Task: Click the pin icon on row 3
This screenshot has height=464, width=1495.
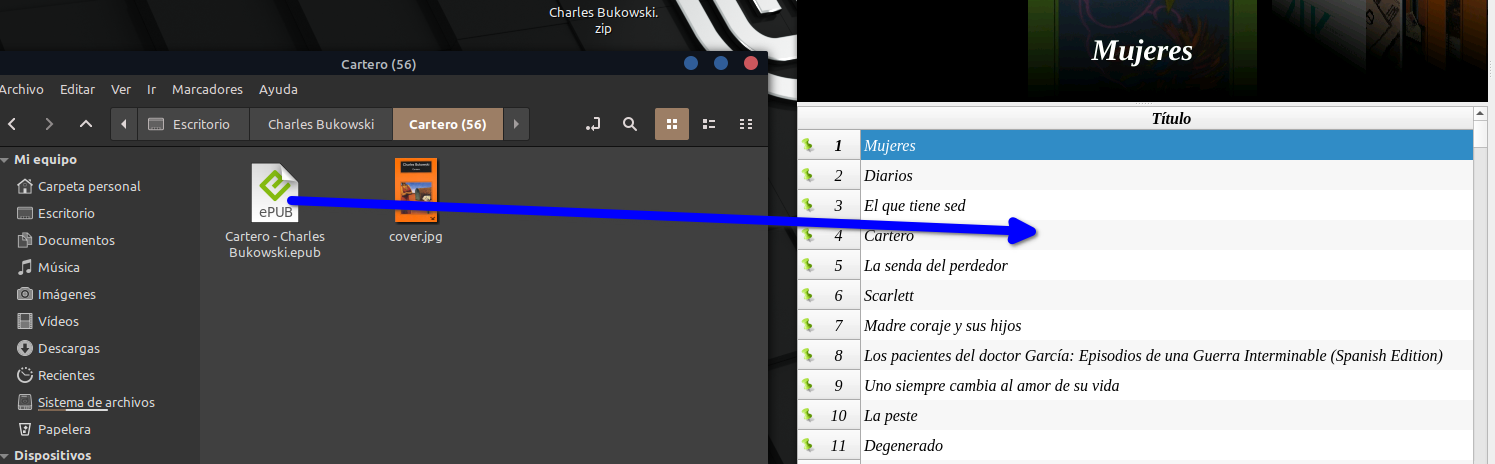Action: [808, 205]
